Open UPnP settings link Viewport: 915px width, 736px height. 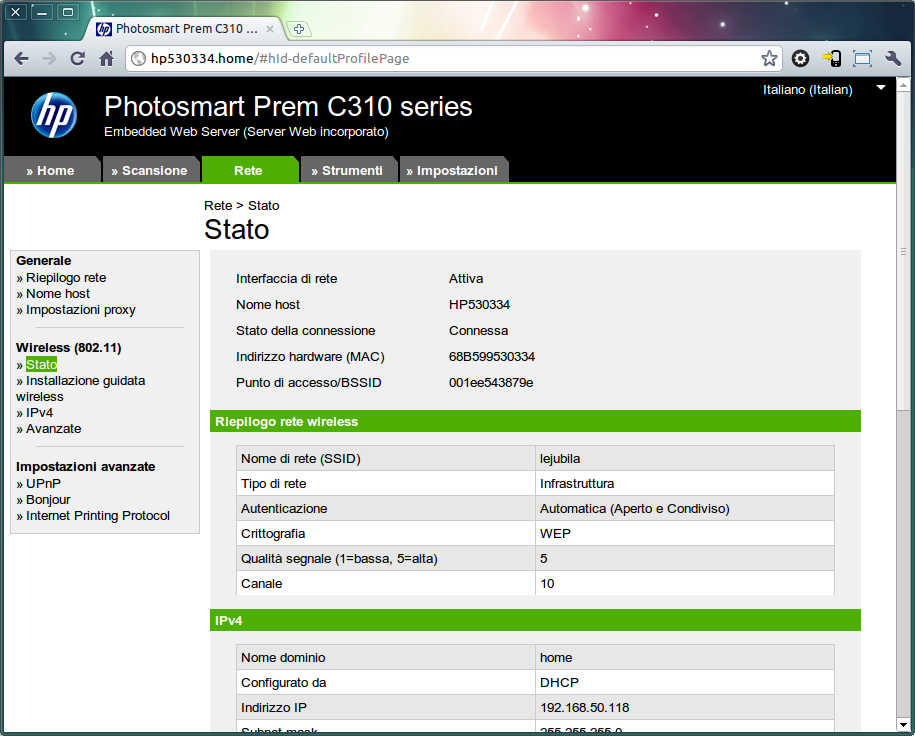click(x=43, y=484)
